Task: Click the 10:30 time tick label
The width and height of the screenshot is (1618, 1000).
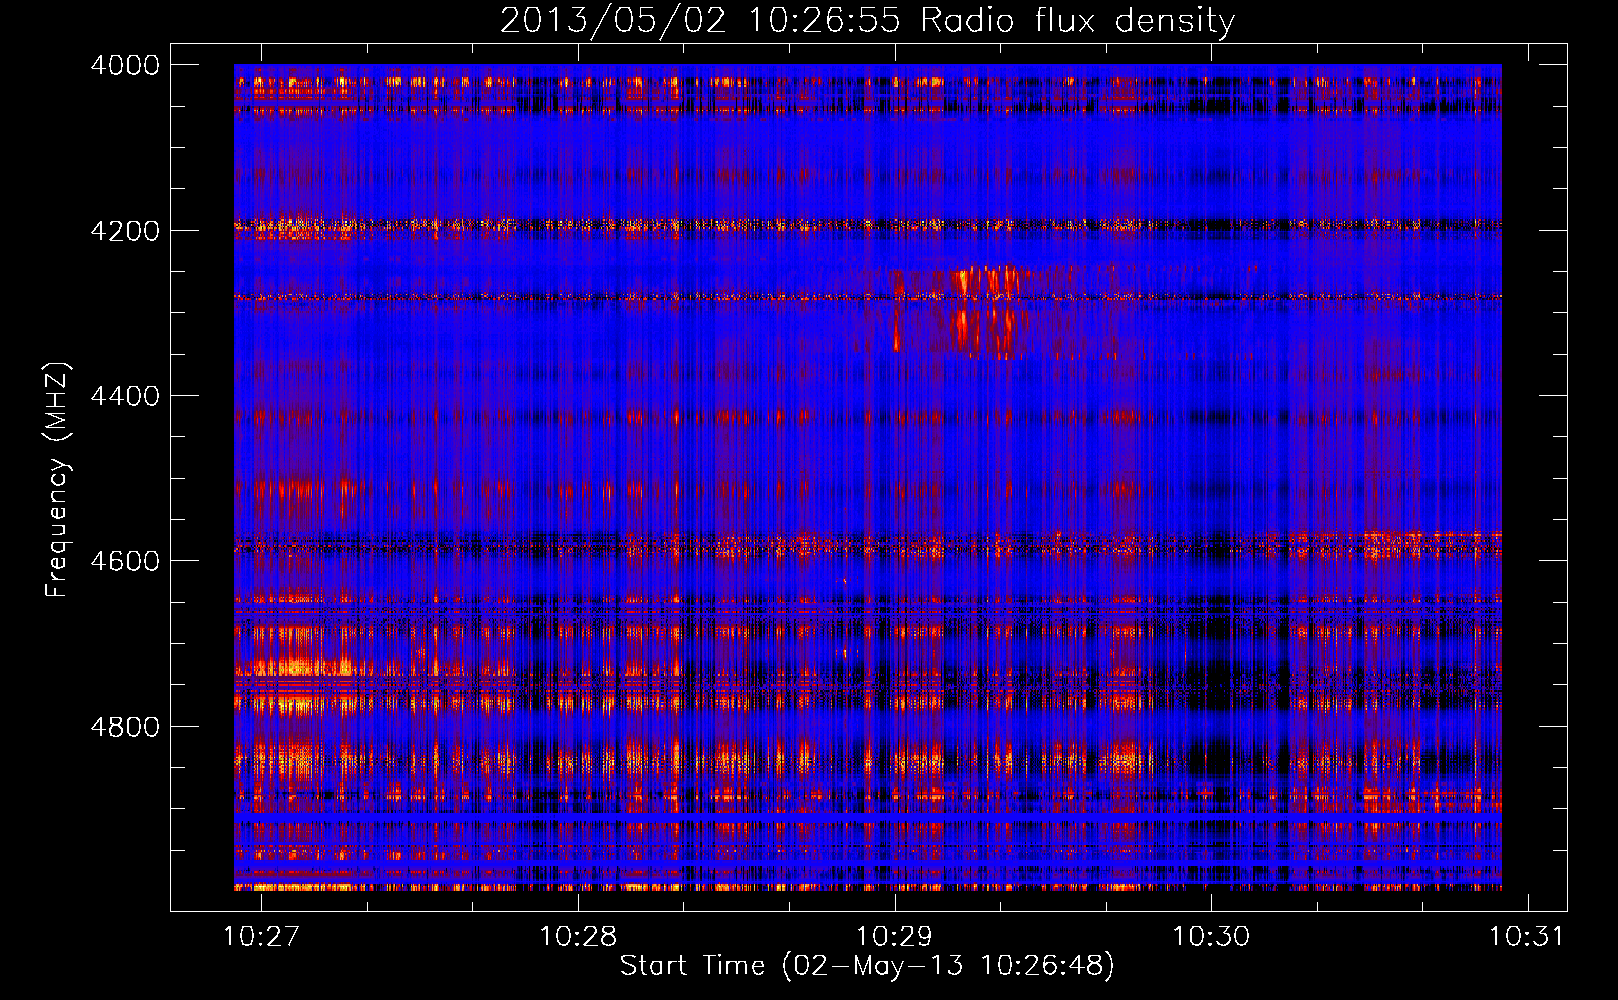Action: [x=1211, y=937]
